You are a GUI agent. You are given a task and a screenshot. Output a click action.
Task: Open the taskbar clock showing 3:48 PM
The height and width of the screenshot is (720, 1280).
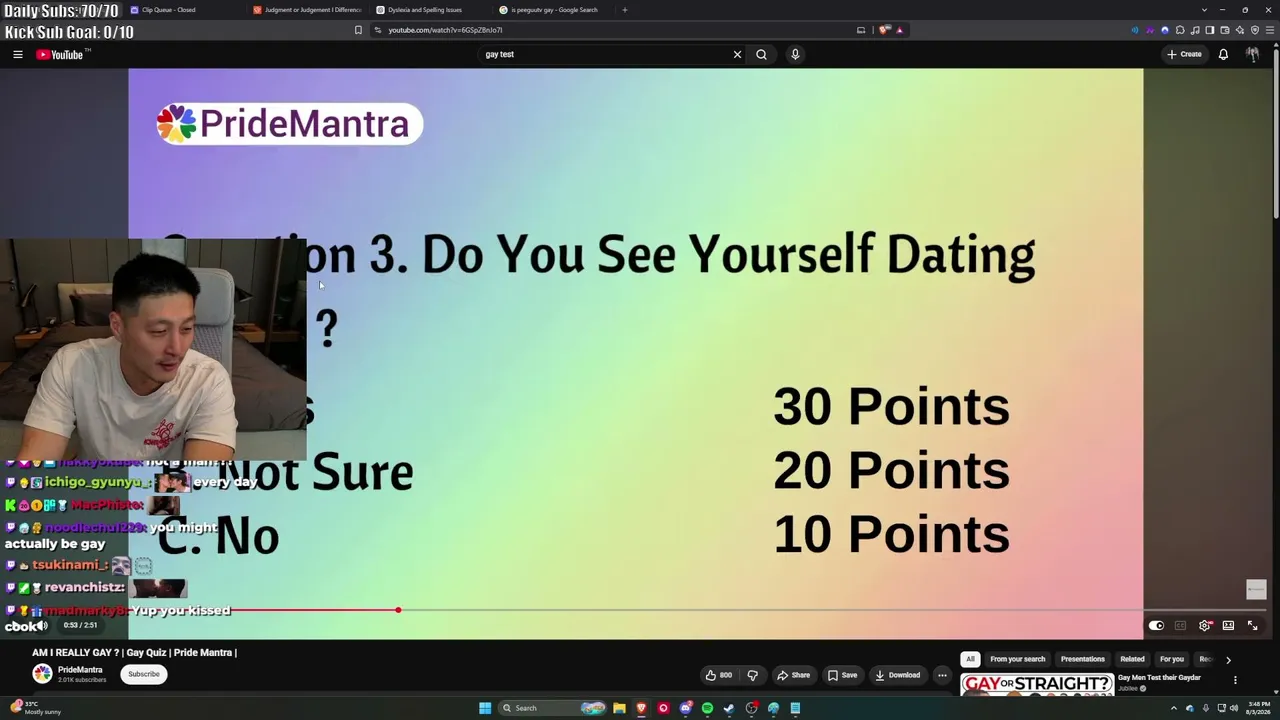click(1257, 708)
